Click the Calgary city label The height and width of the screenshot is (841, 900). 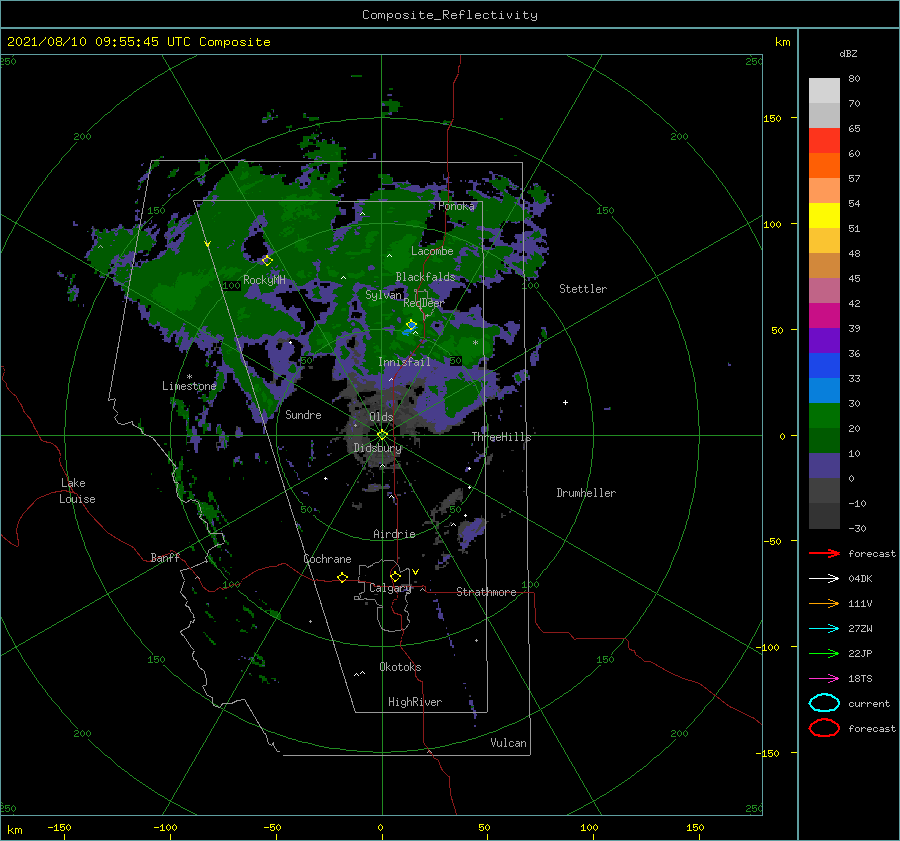390,588
